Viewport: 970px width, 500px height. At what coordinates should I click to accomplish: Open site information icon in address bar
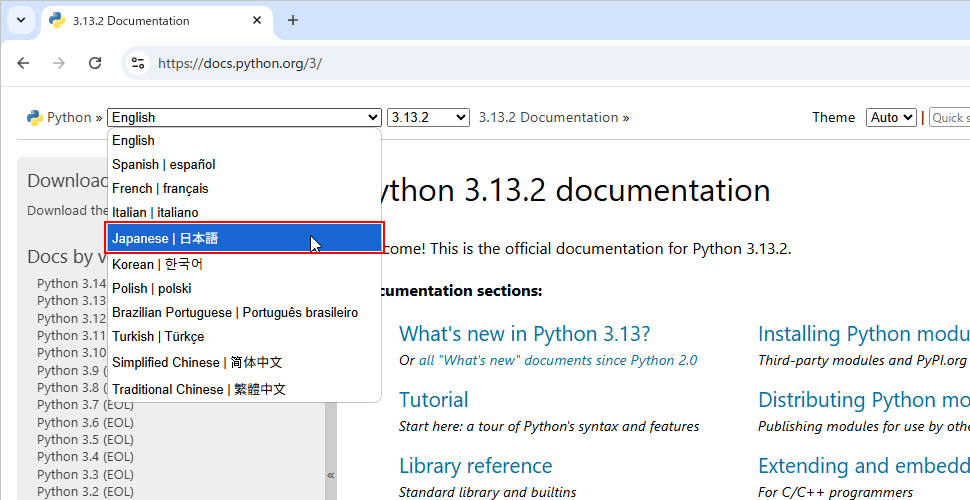click(138, 63)
